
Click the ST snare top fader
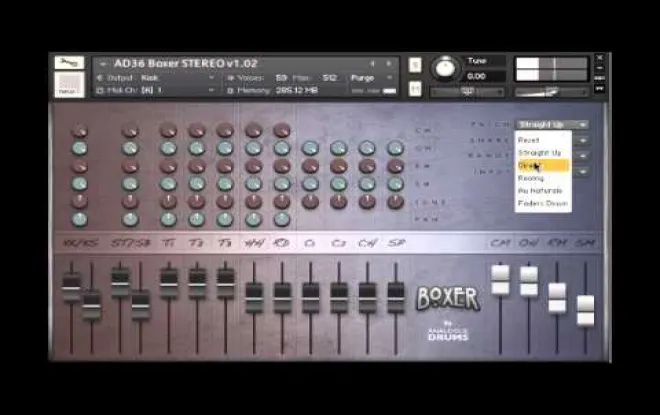tap(120, 282)
